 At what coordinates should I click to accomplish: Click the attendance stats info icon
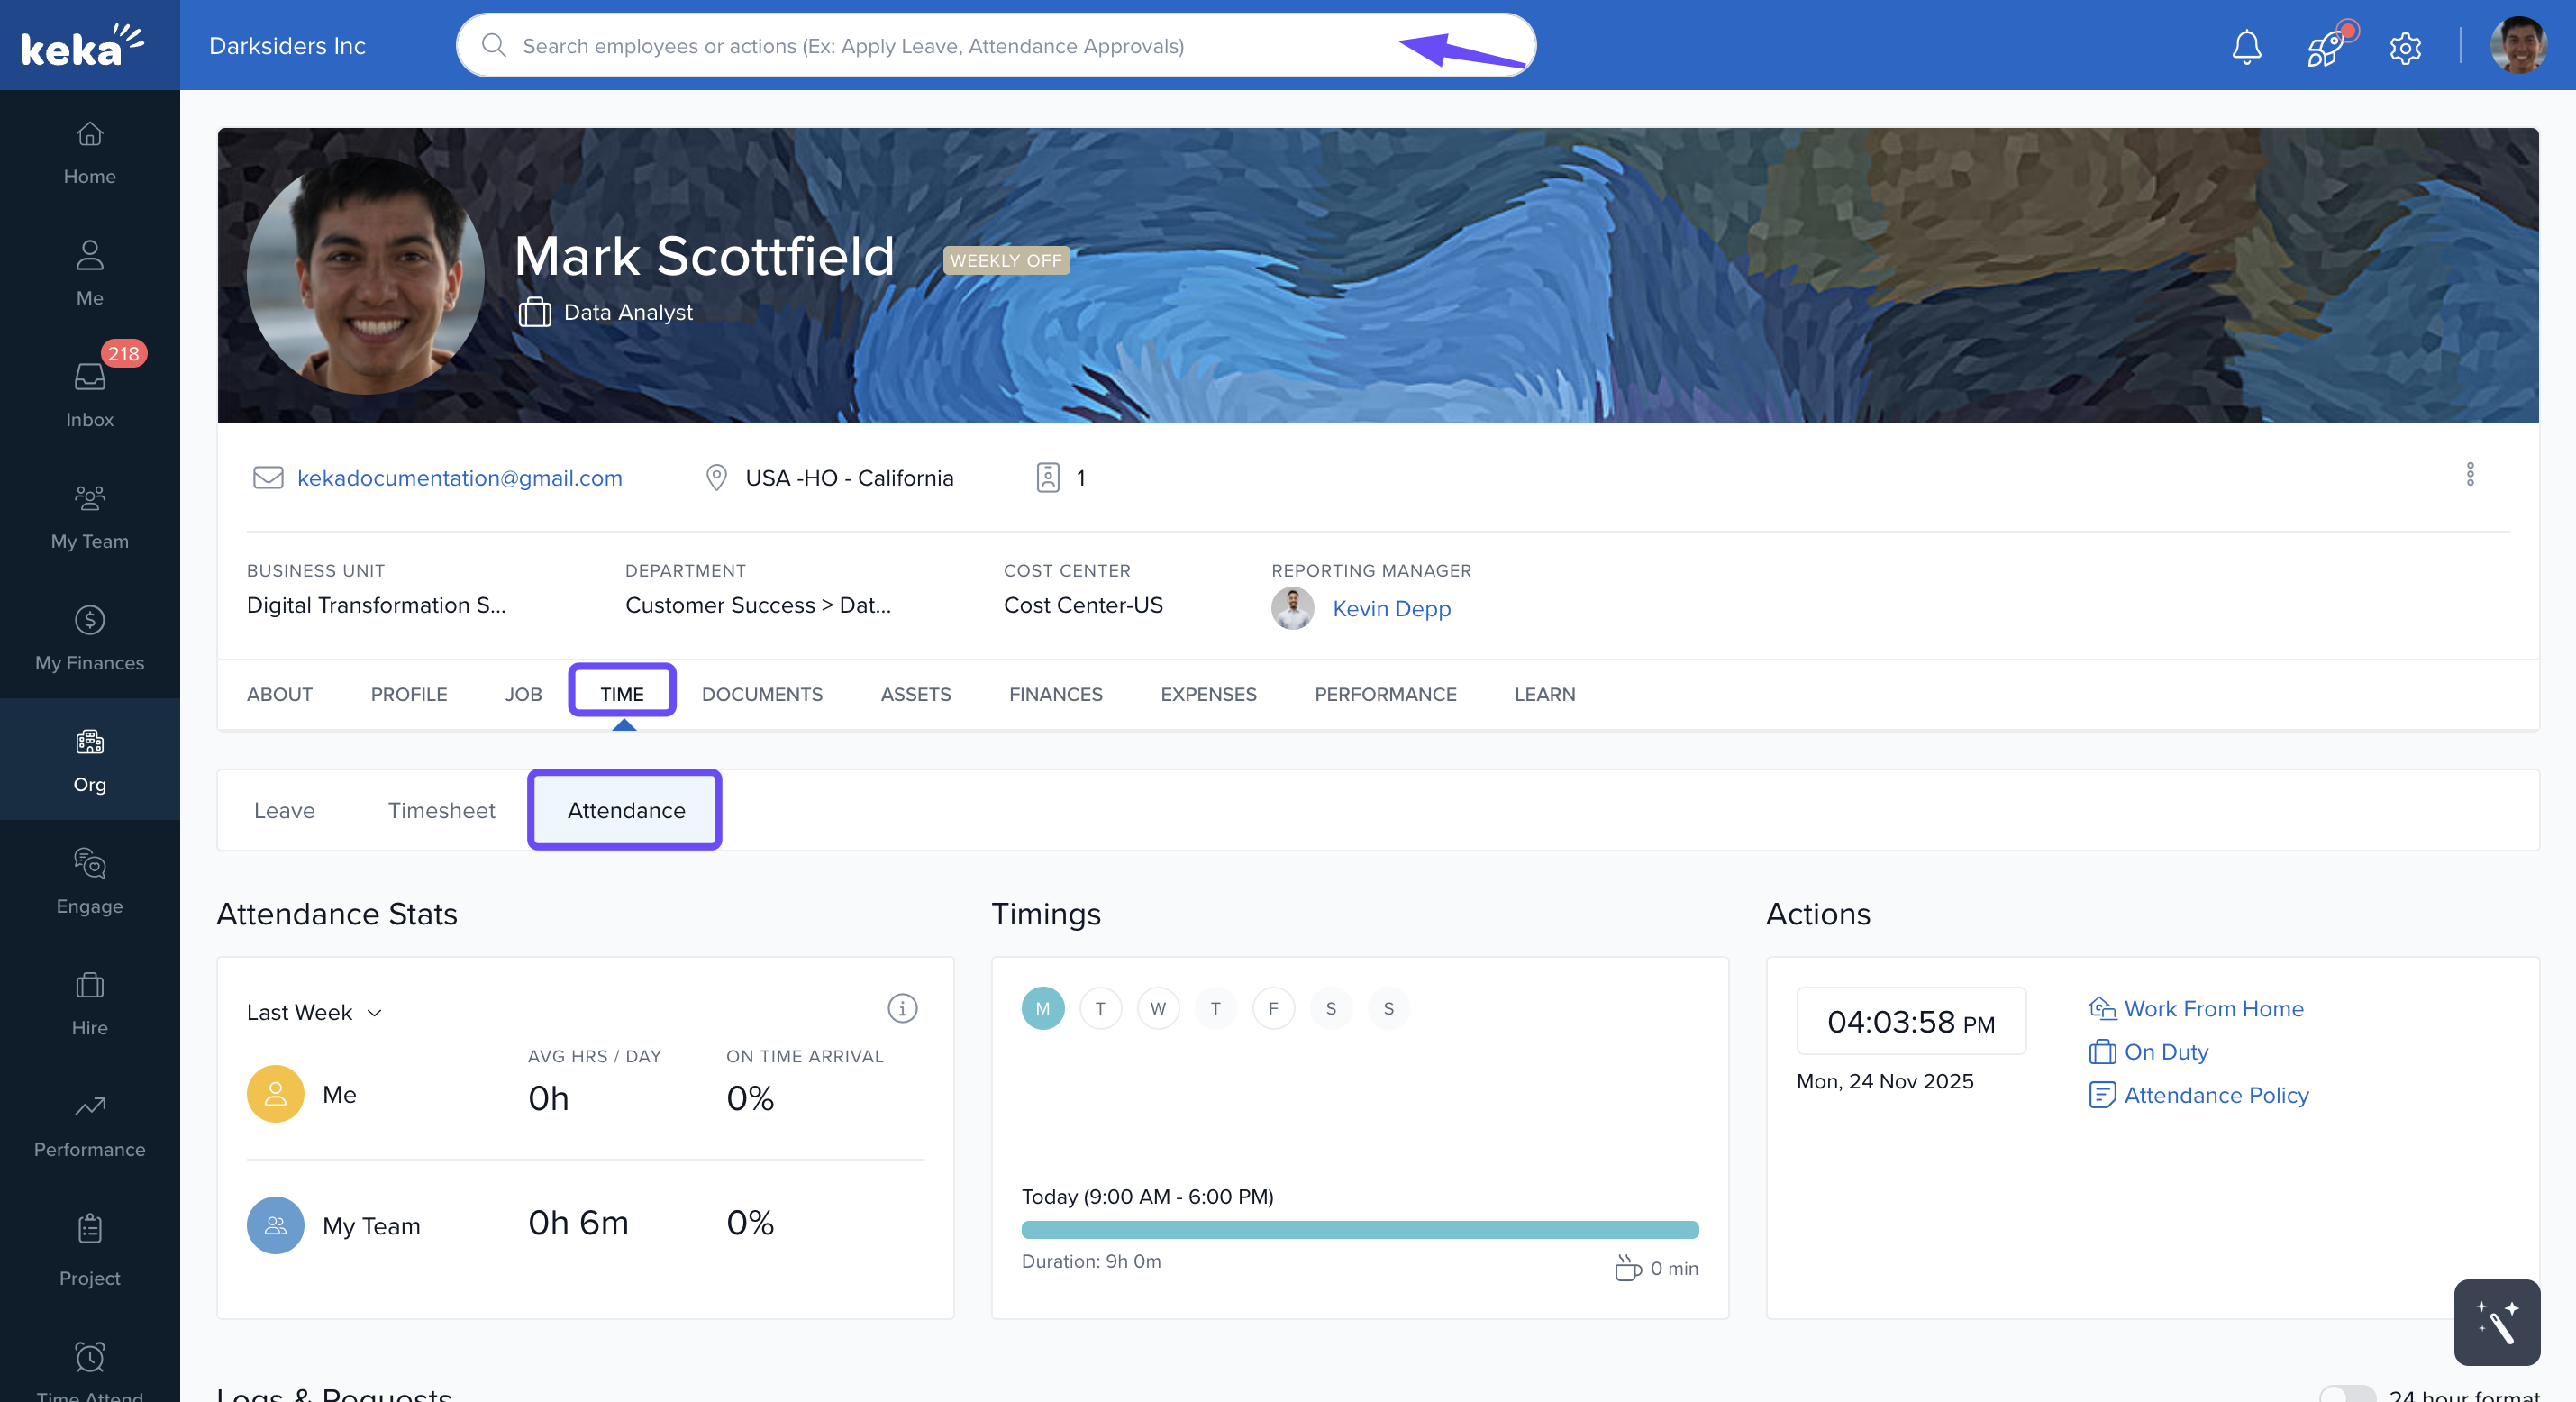click(901, 1008)
